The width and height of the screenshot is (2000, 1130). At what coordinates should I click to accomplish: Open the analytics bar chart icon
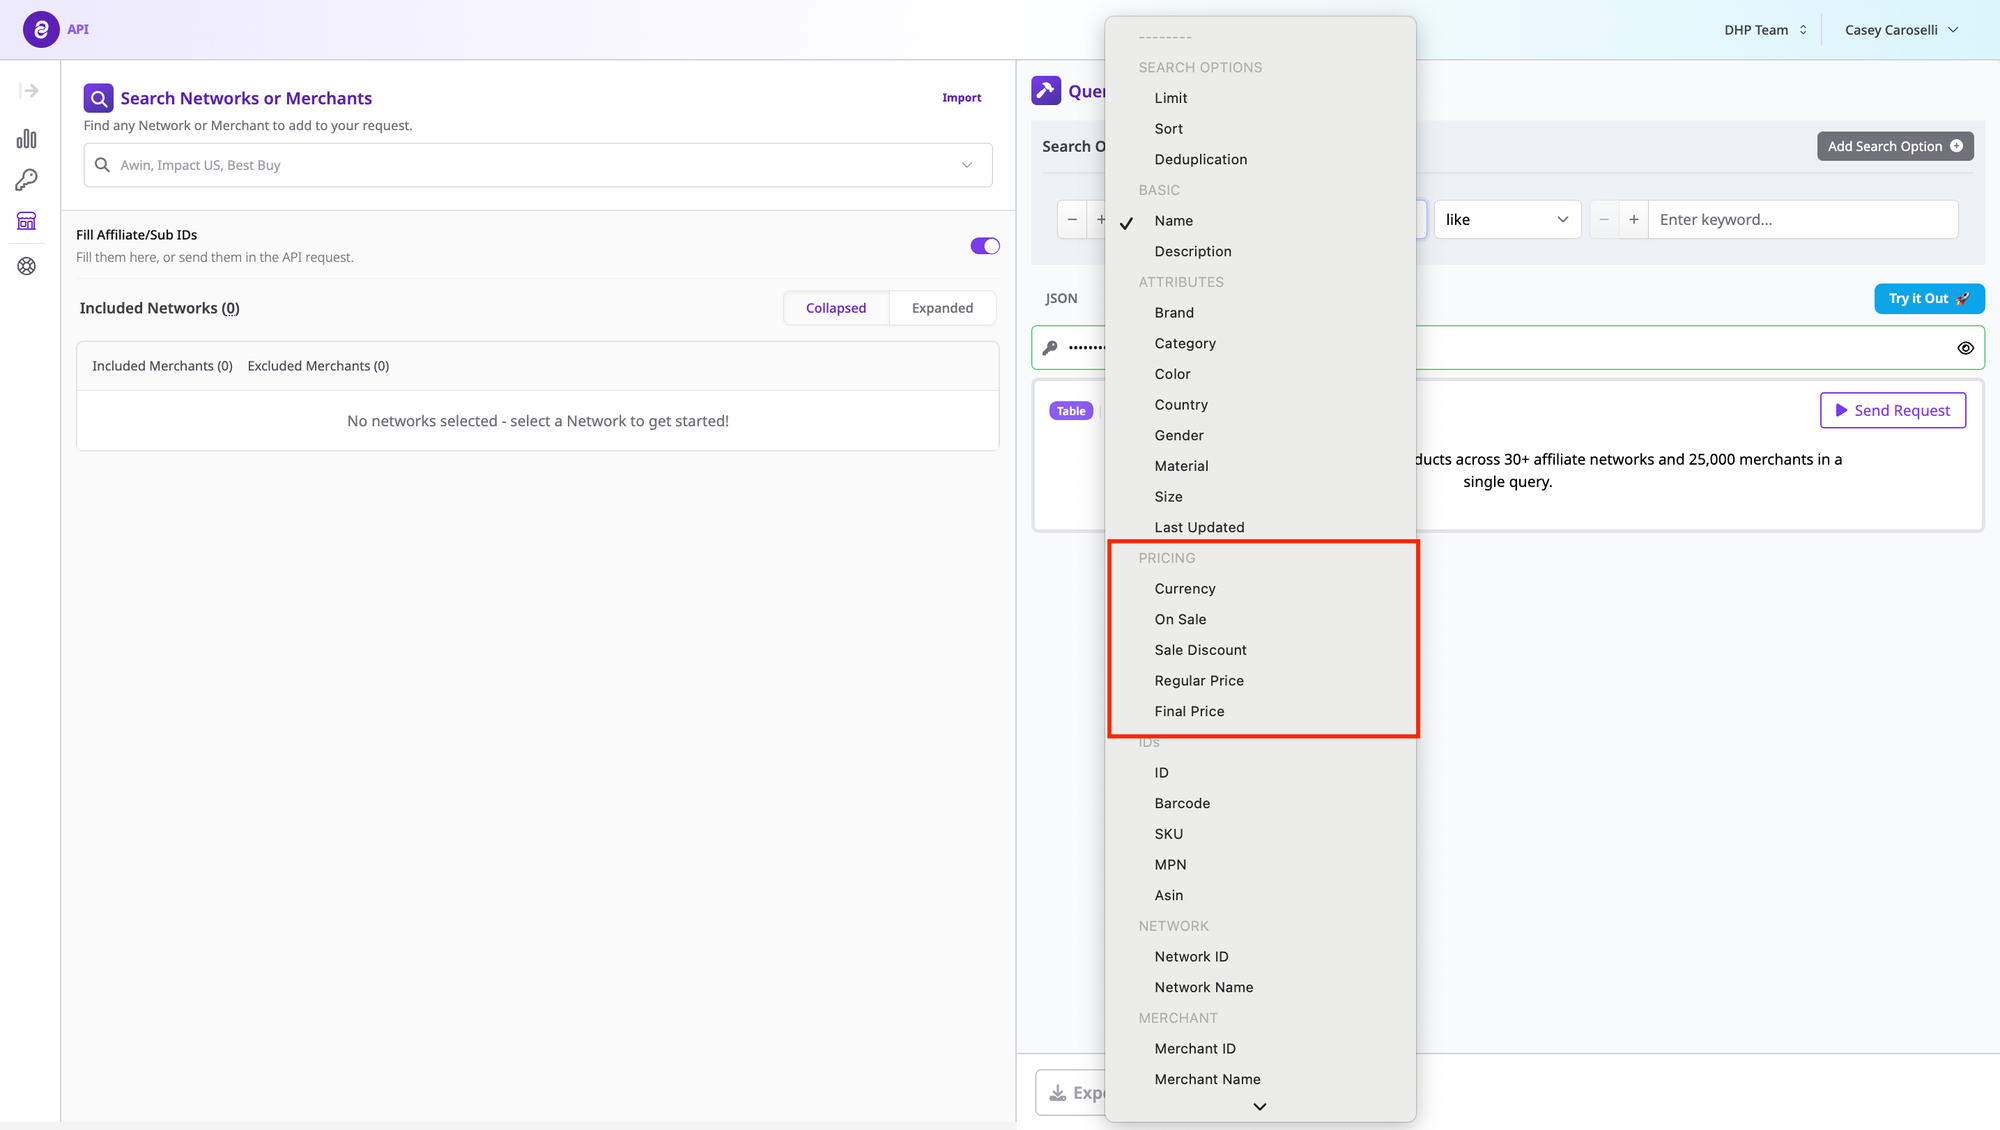pyautogui.click(x=27, y=139)
